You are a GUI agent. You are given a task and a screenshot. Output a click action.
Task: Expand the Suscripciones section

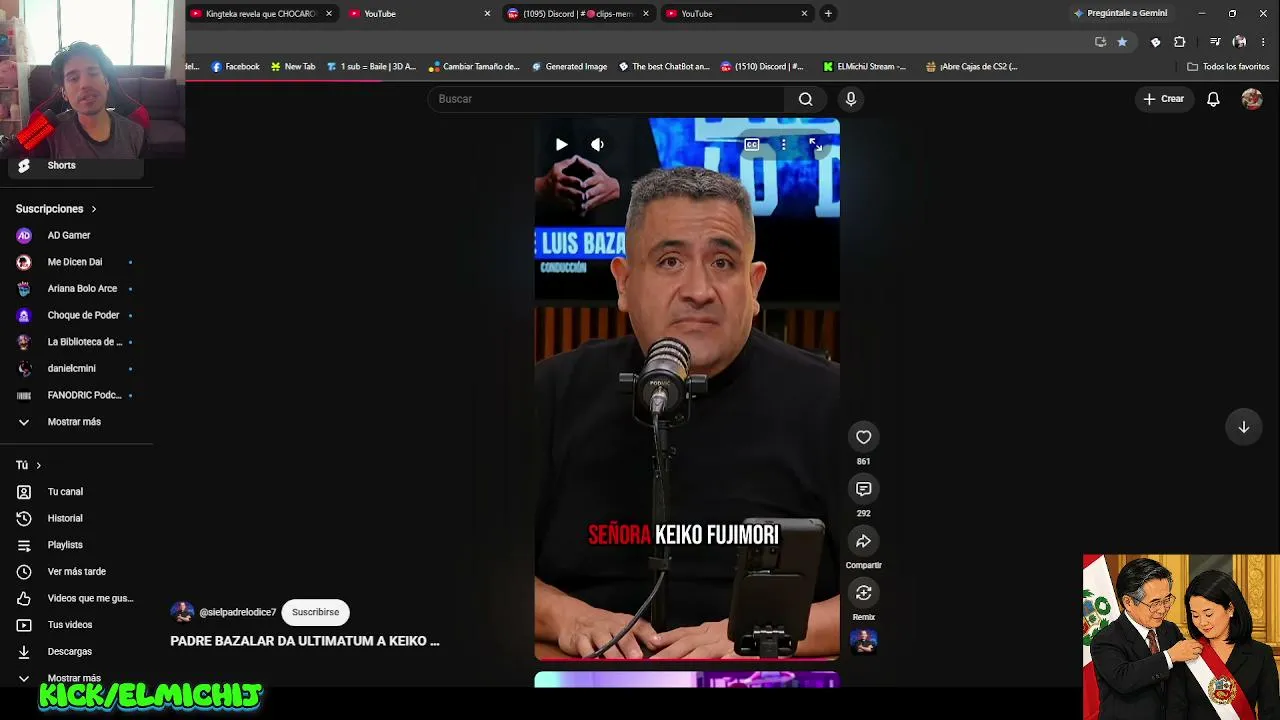56,209
